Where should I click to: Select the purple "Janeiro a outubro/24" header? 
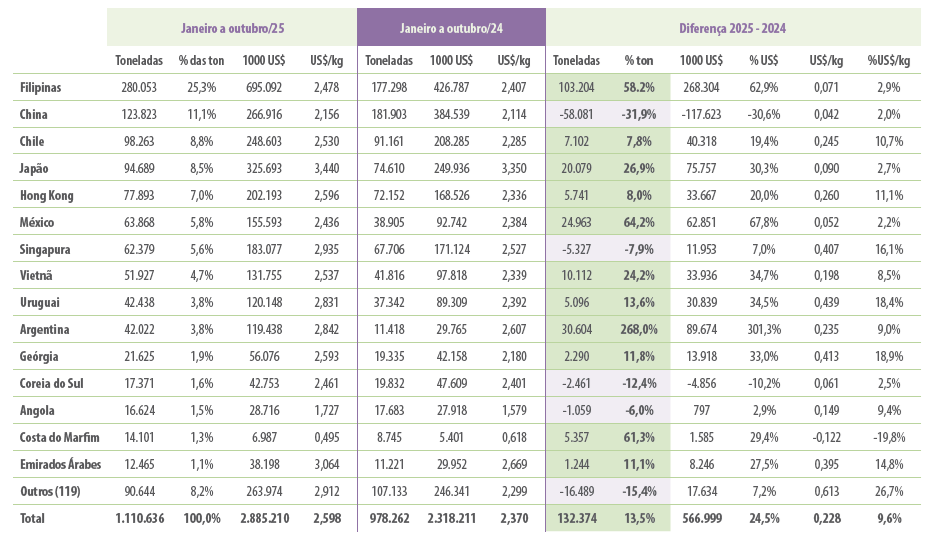click(451, 28)
